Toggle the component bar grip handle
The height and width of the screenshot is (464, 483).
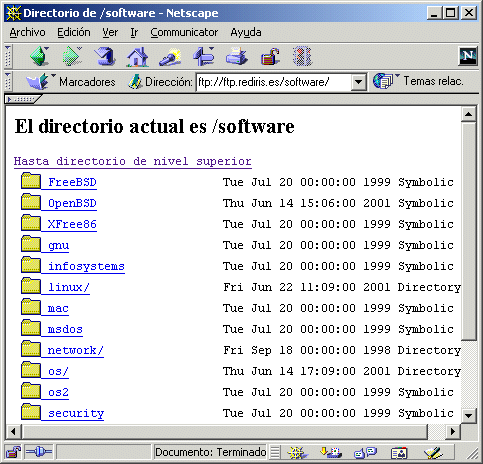pos(275,452)
